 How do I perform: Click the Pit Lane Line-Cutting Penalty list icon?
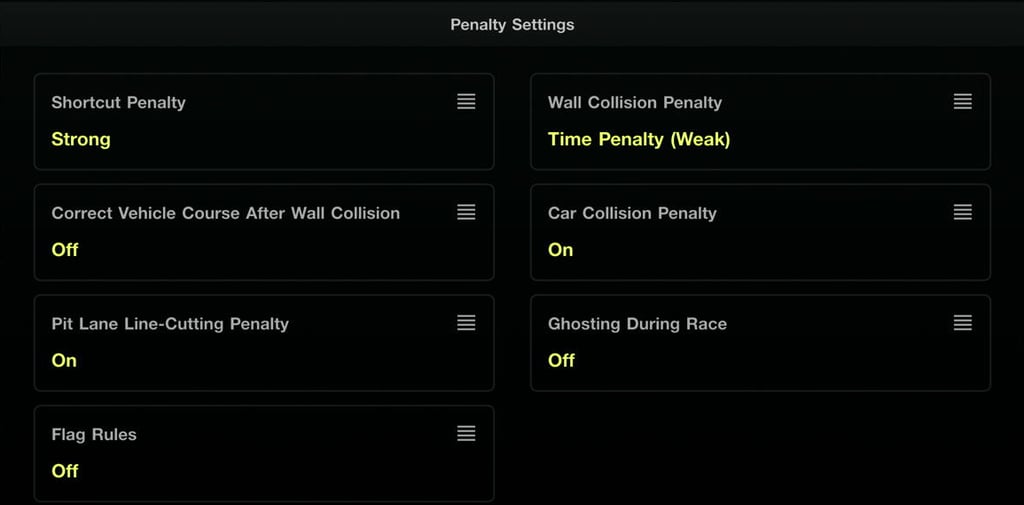[466, 323]
